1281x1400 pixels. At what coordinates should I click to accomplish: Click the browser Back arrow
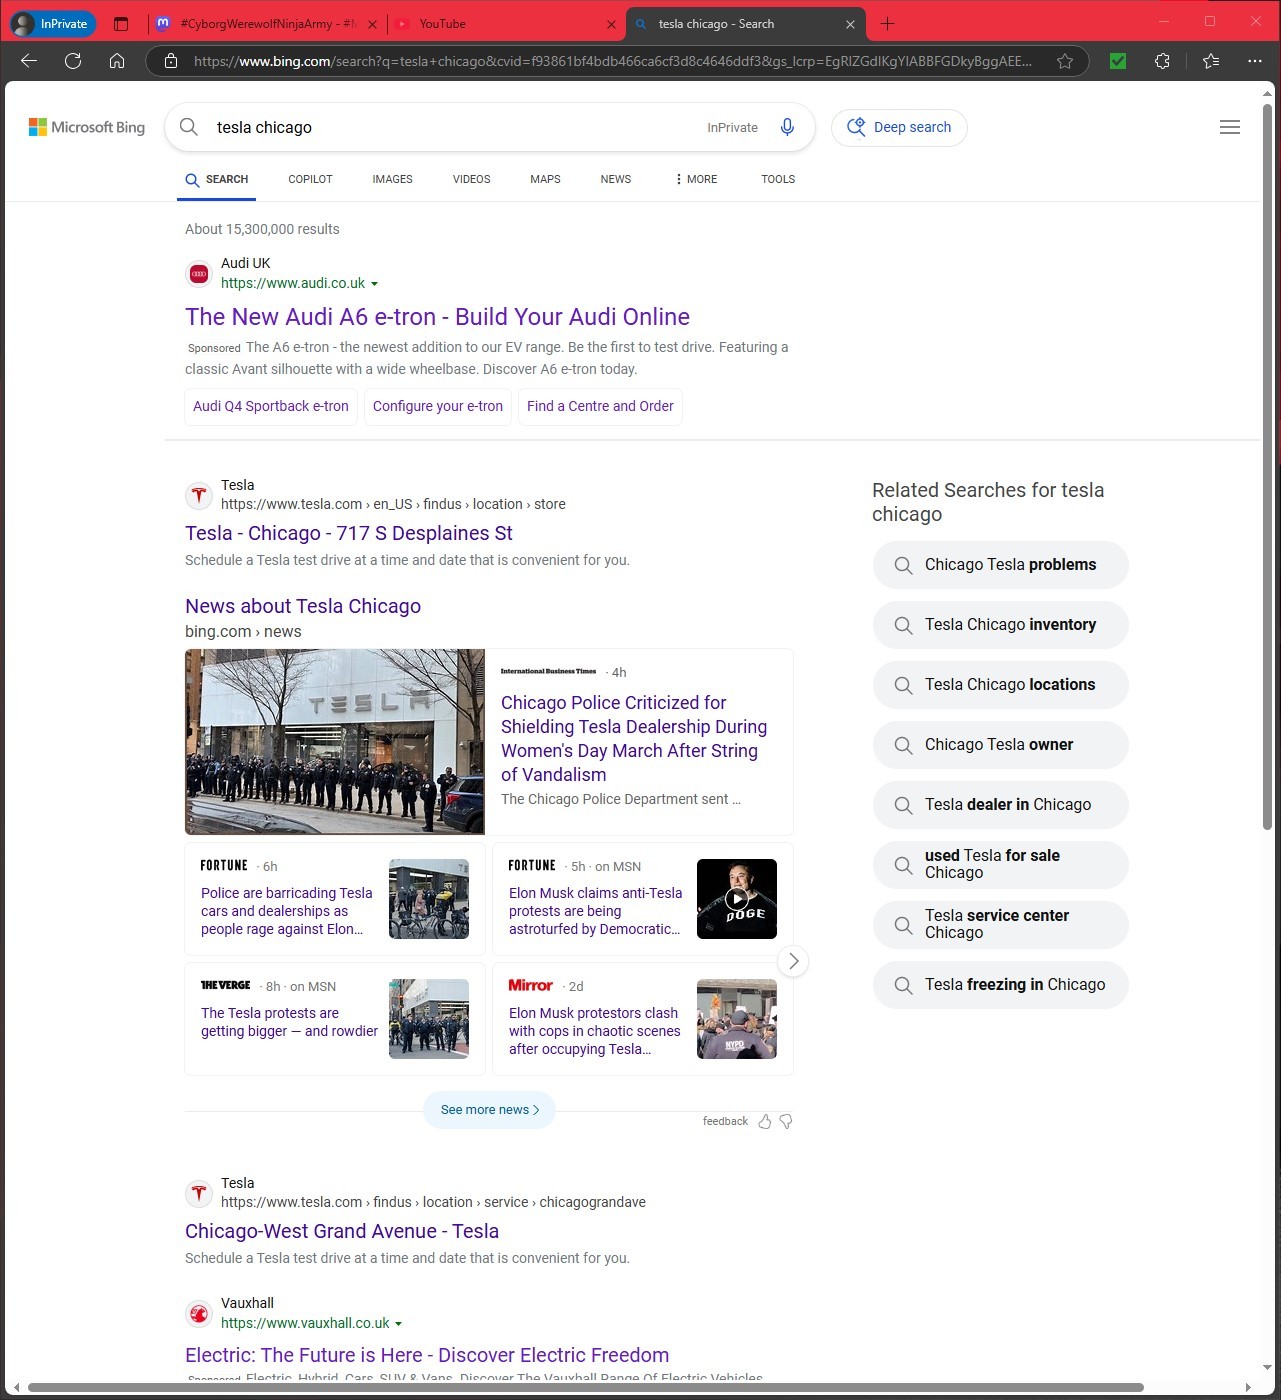point(29,61)
